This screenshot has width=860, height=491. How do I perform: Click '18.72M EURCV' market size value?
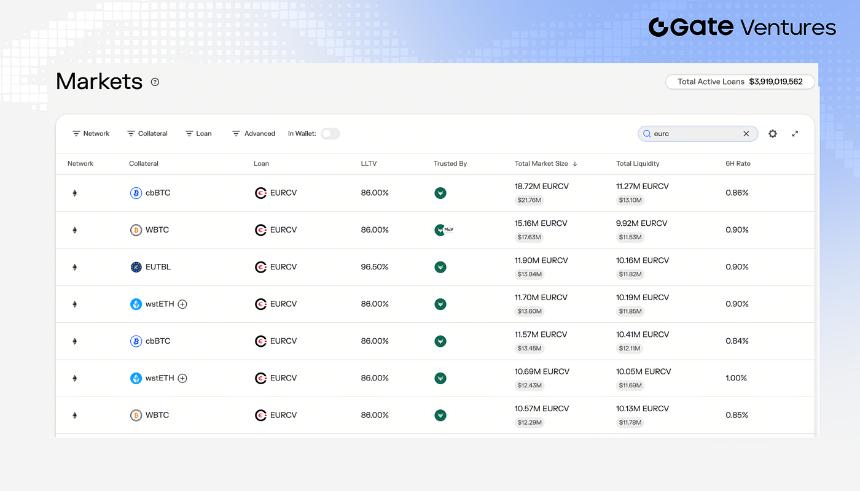[541, 186]
